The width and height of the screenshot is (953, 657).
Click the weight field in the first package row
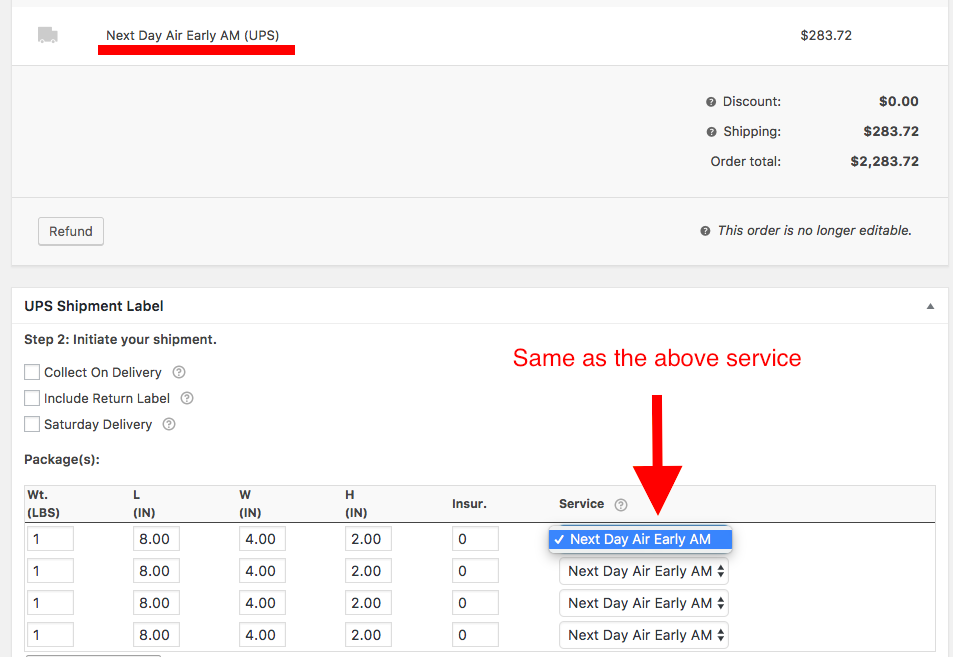(50, 539)
